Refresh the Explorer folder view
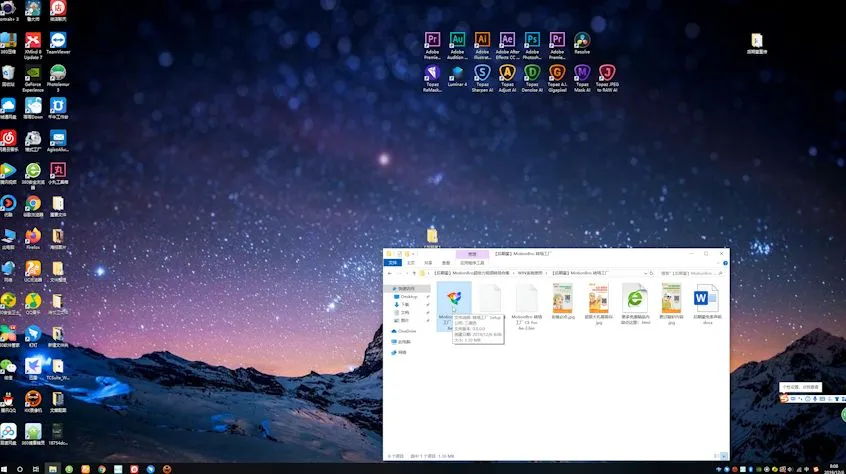Image resolution: width=846 pixels, height=474 pixels. click(x=651, y=273)
